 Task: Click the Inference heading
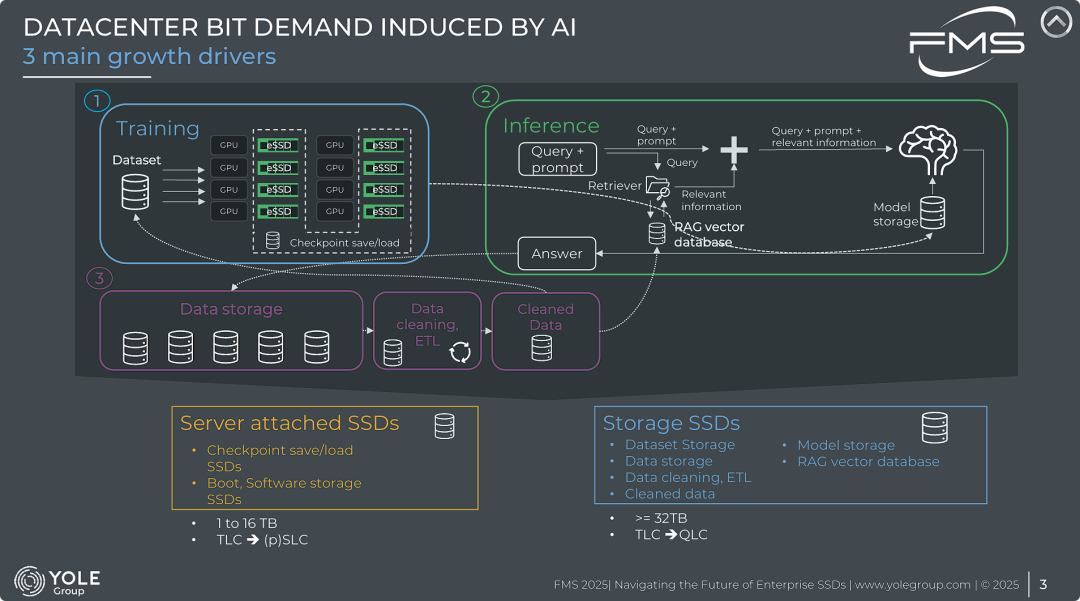tap(551, 125)
